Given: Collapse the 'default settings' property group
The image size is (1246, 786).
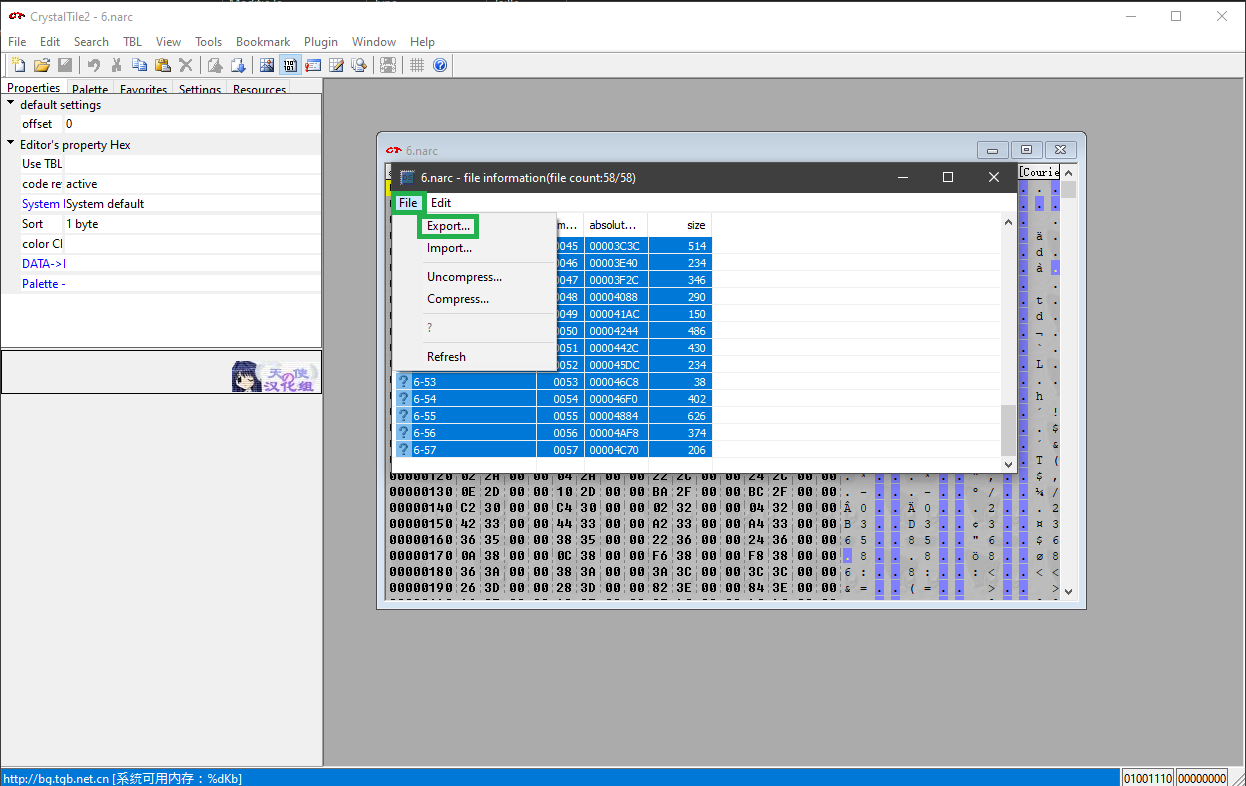Looking at the screenshot, I should 11,104.
